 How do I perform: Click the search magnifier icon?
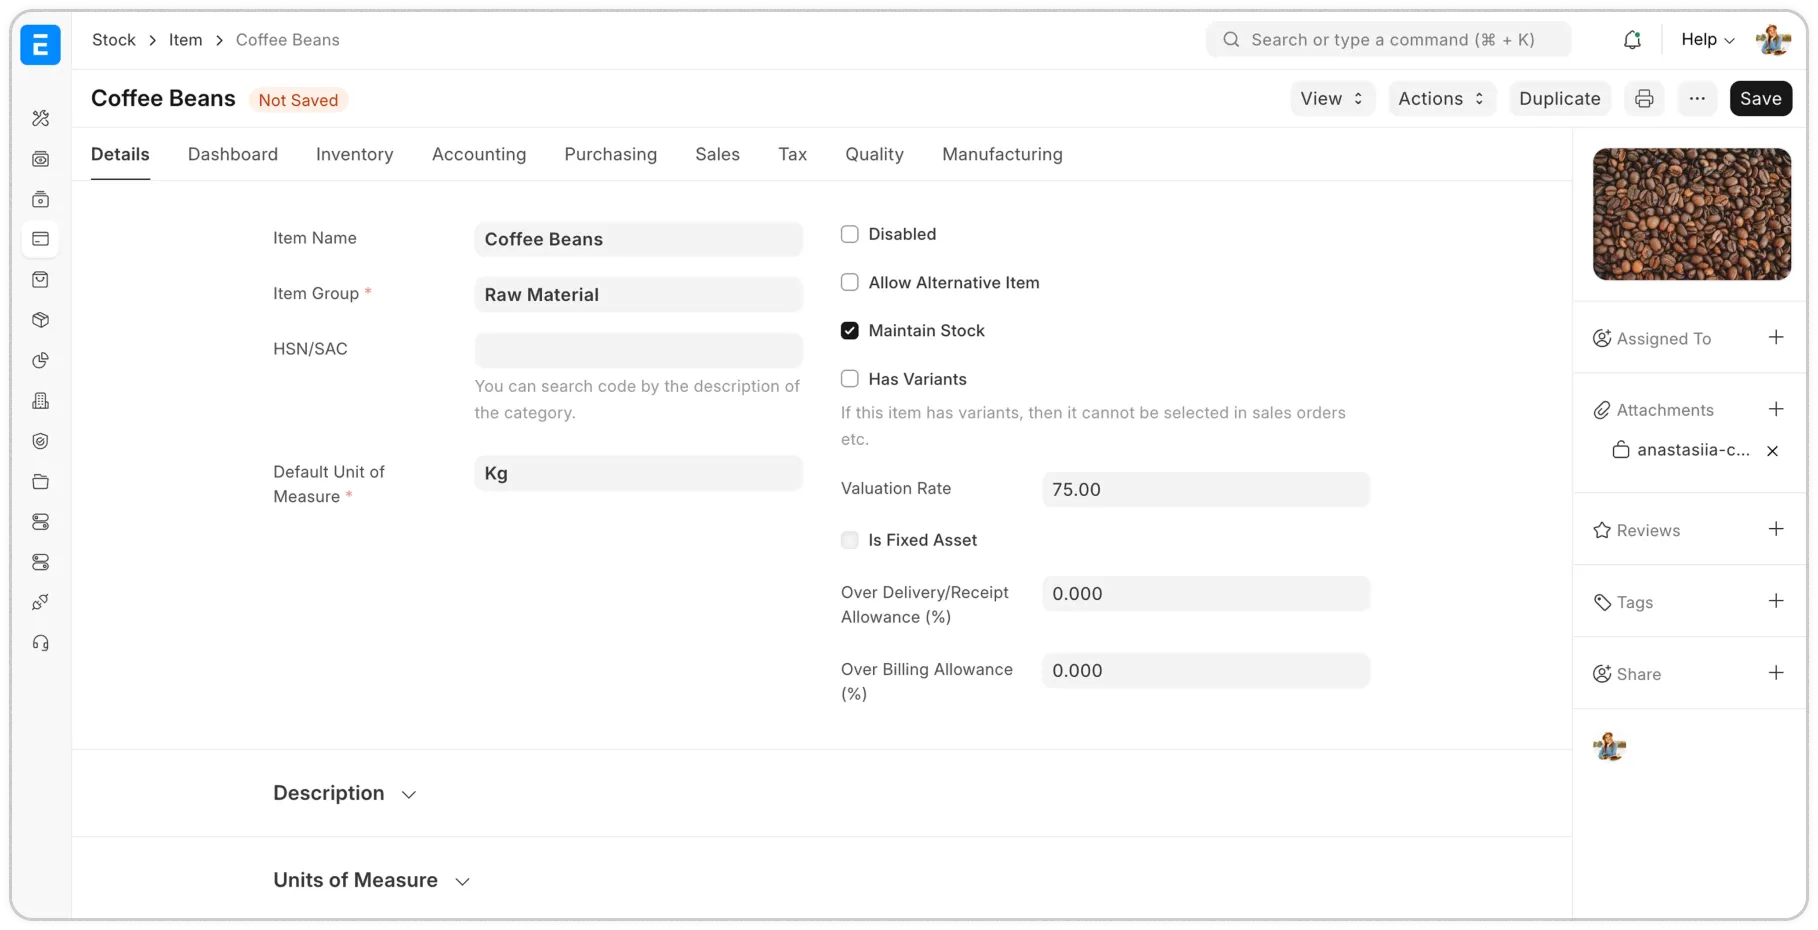1231,40
